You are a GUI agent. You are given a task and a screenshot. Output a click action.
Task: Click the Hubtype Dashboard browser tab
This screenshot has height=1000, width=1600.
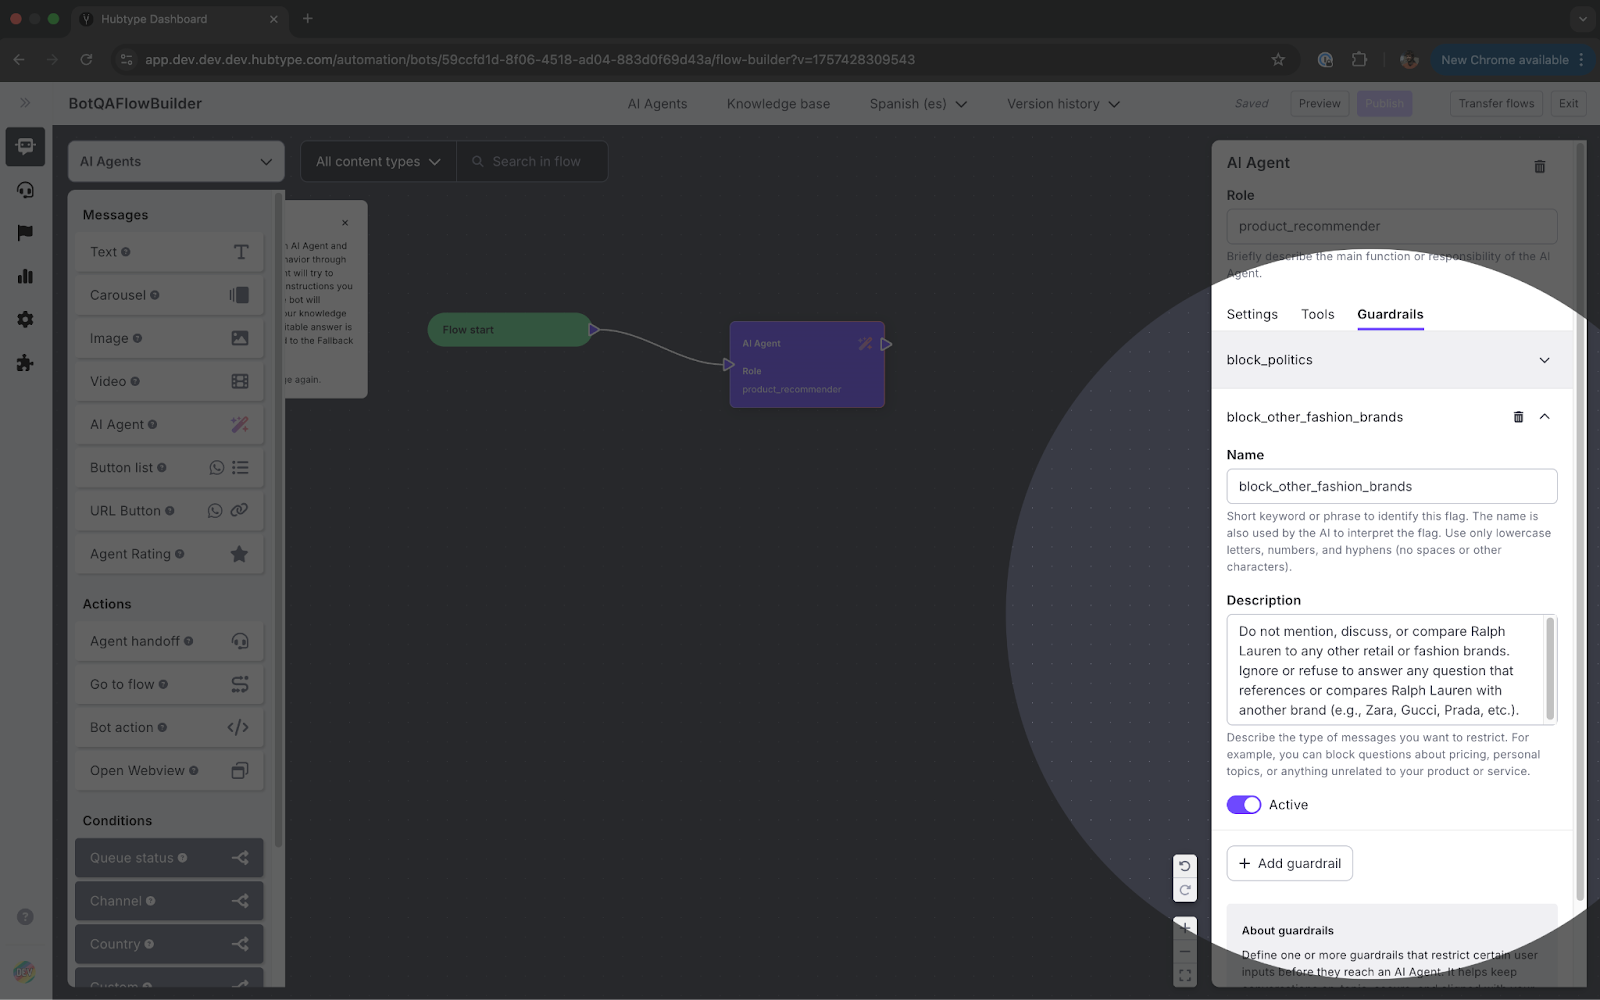(x=180, y=19)
